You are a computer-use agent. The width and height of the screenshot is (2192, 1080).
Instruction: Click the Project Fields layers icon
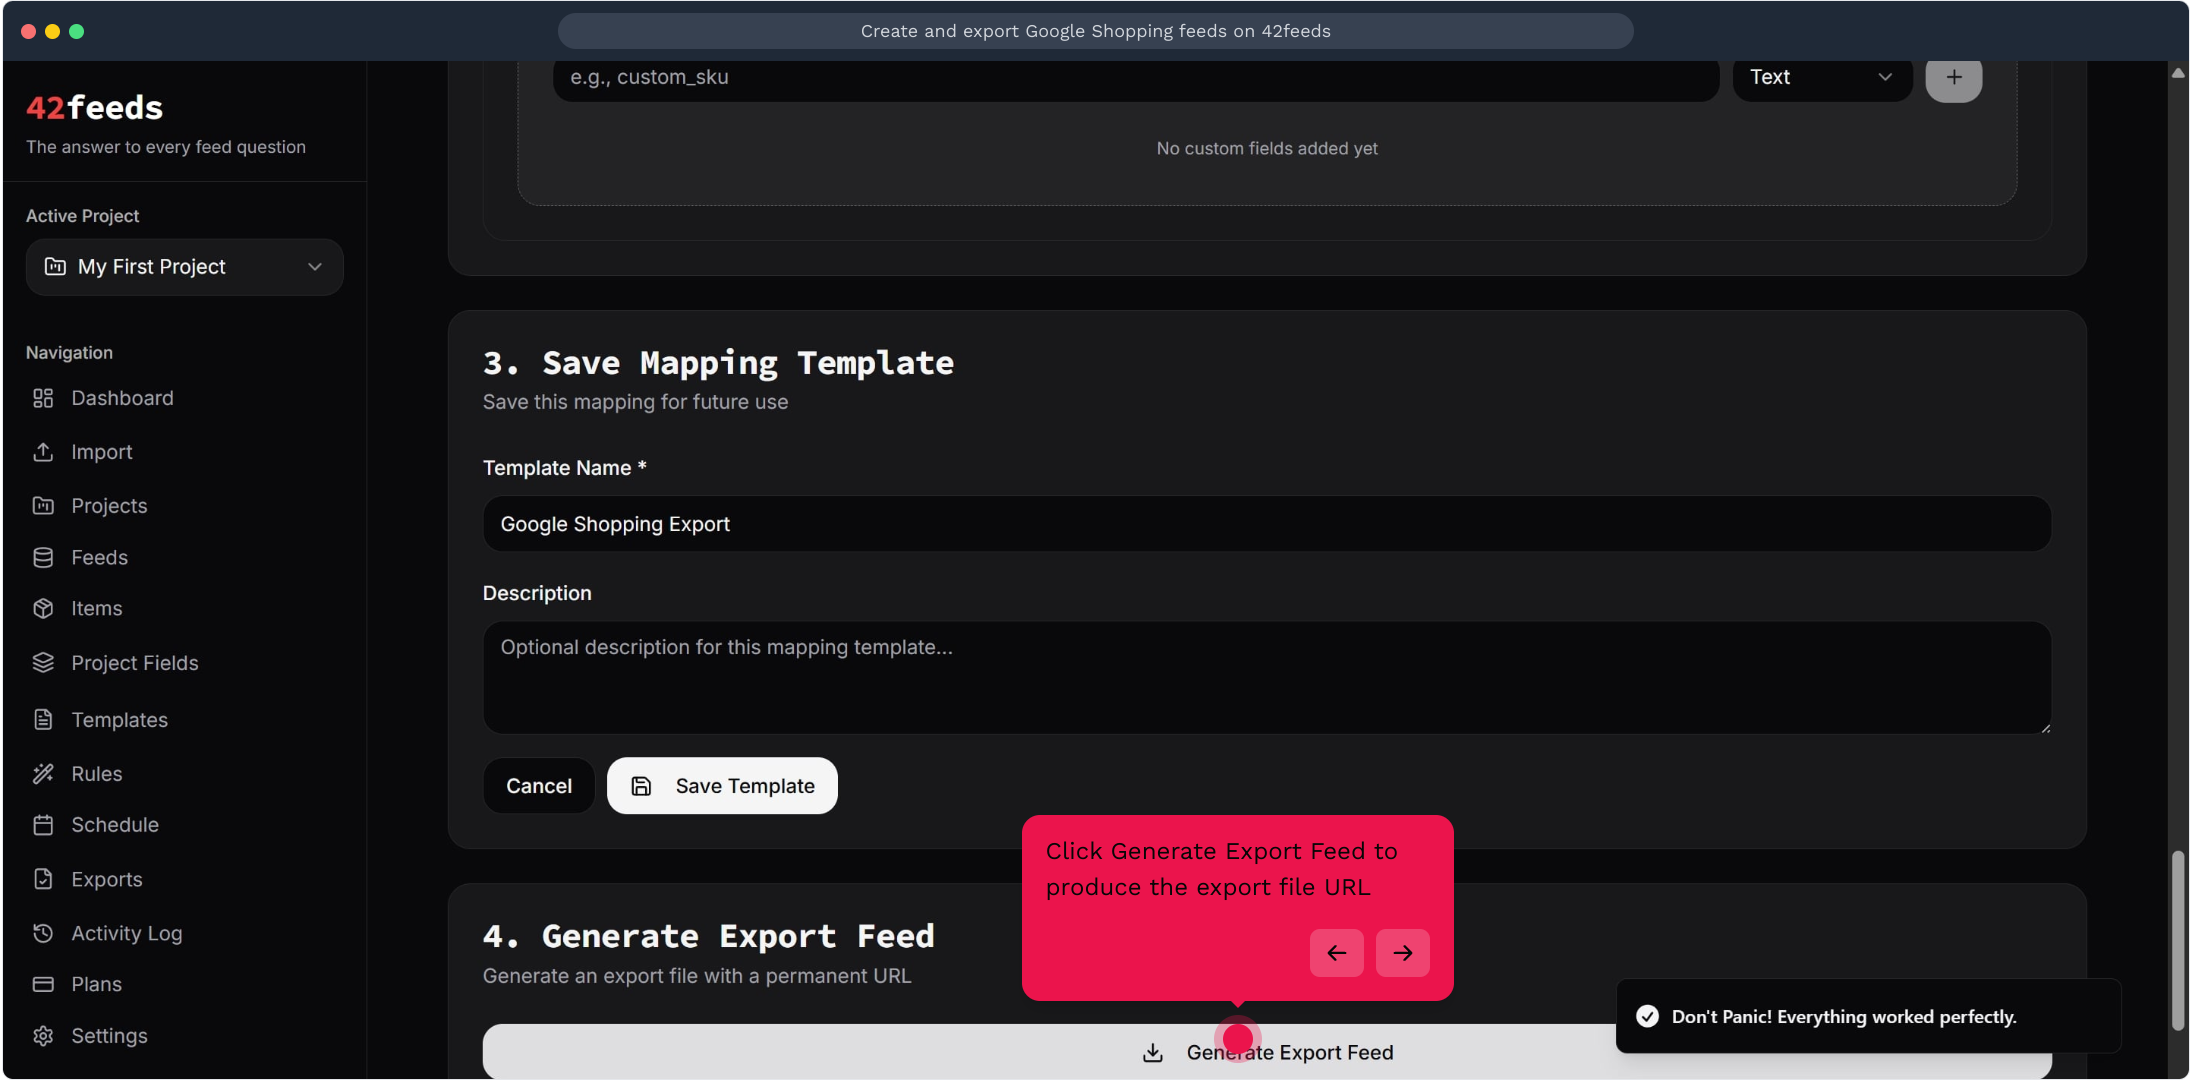[43, 663]
